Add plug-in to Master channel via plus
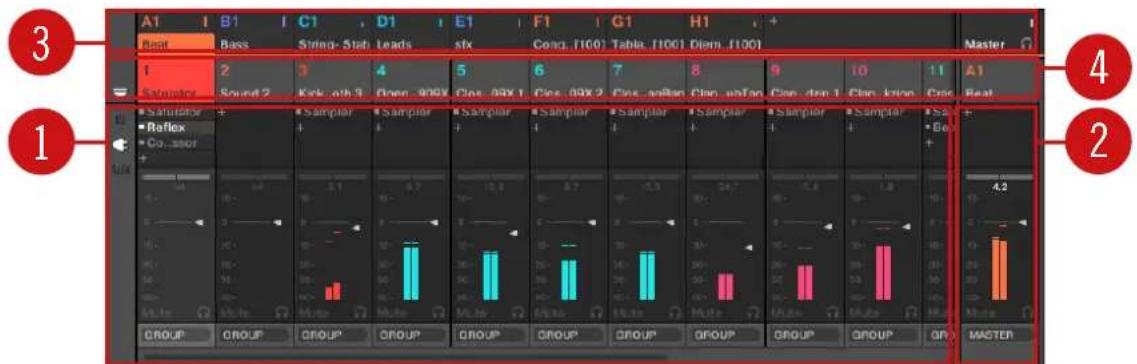The image size is (1137, 364). (x=969, y=114)
